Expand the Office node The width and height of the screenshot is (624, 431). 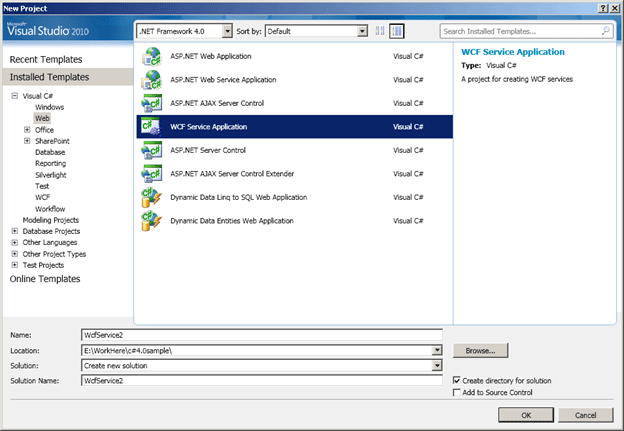point(27,129)
